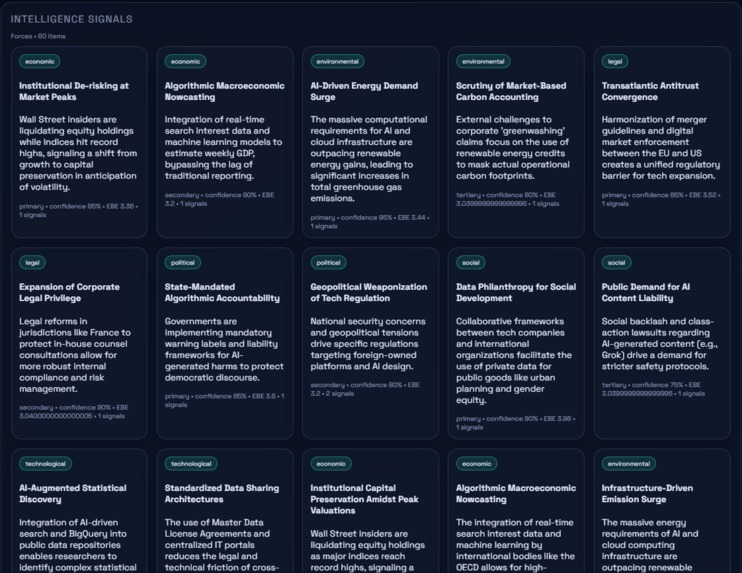Open Expansion of Corporate Legal Privilege title
Viewport: 742px width, 573px height.
tap(69, 292)
